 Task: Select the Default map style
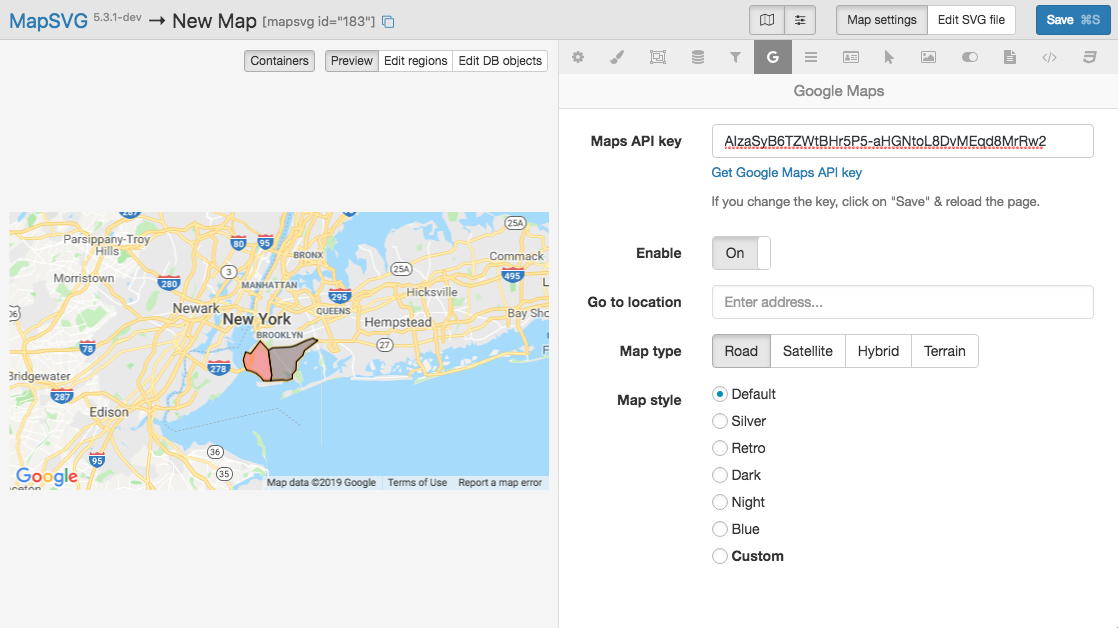719,394
